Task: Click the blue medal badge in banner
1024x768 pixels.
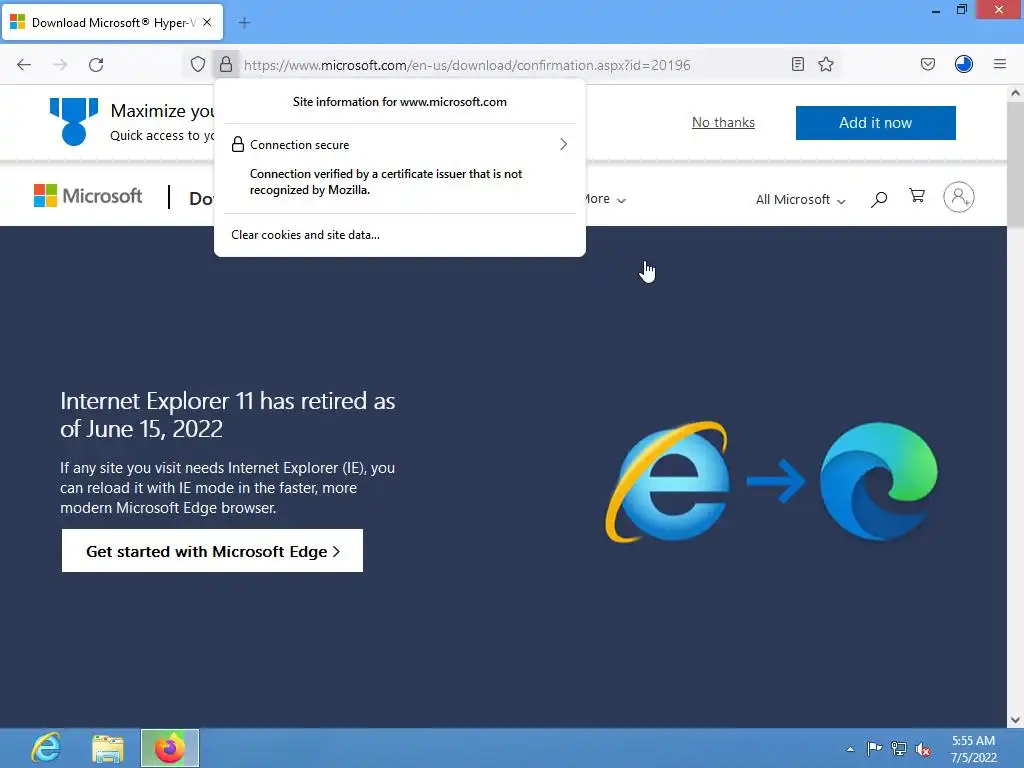Action: 74,121
